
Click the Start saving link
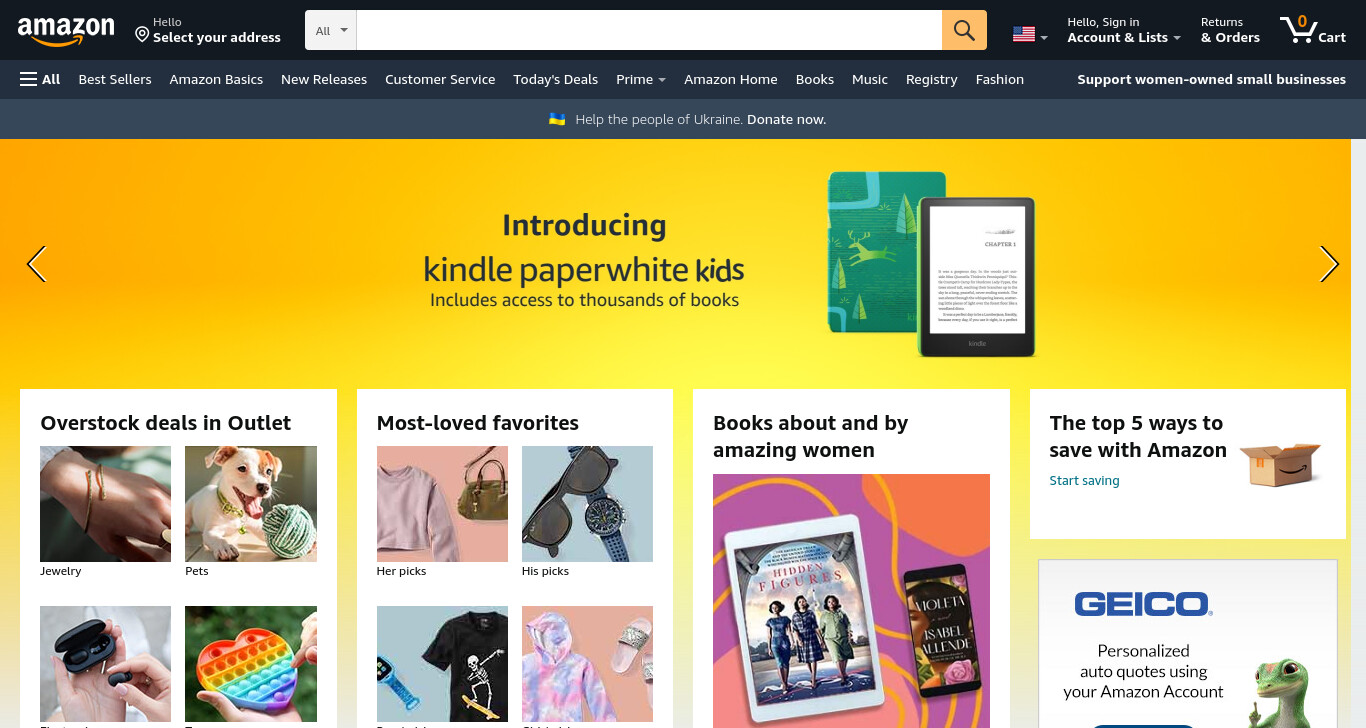pyautogui.click(x=1084, y=481)
